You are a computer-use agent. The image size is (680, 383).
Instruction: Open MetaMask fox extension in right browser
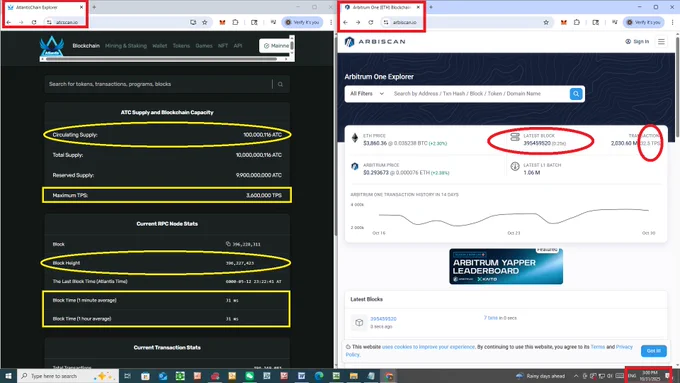click(x=563, y=22)
